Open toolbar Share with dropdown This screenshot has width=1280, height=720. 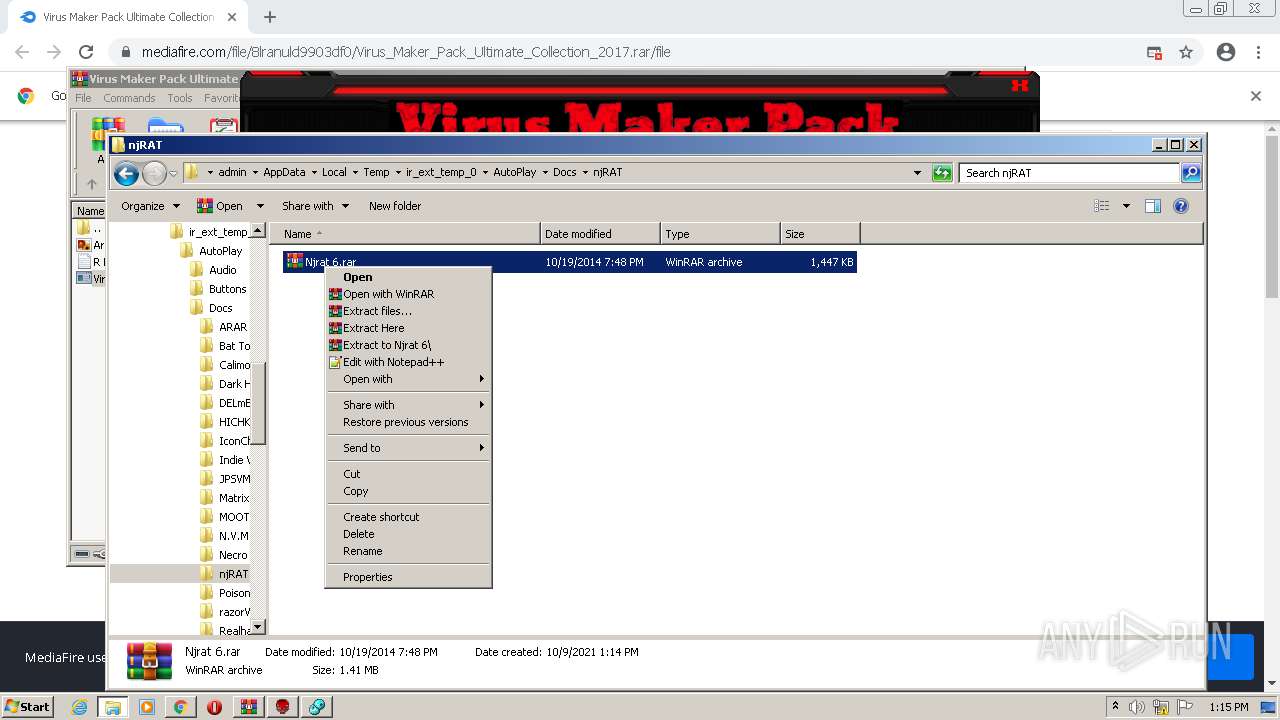315,206
